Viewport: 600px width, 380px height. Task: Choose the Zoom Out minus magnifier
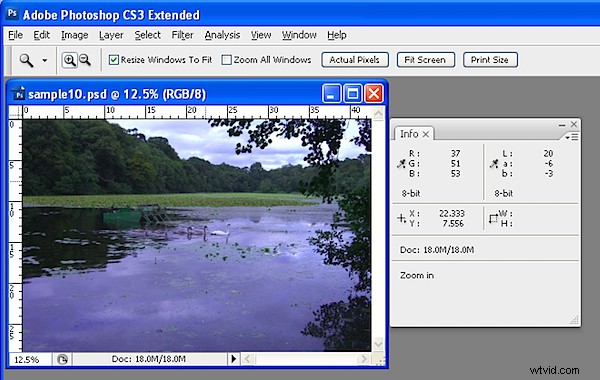(x=85, y=60)
